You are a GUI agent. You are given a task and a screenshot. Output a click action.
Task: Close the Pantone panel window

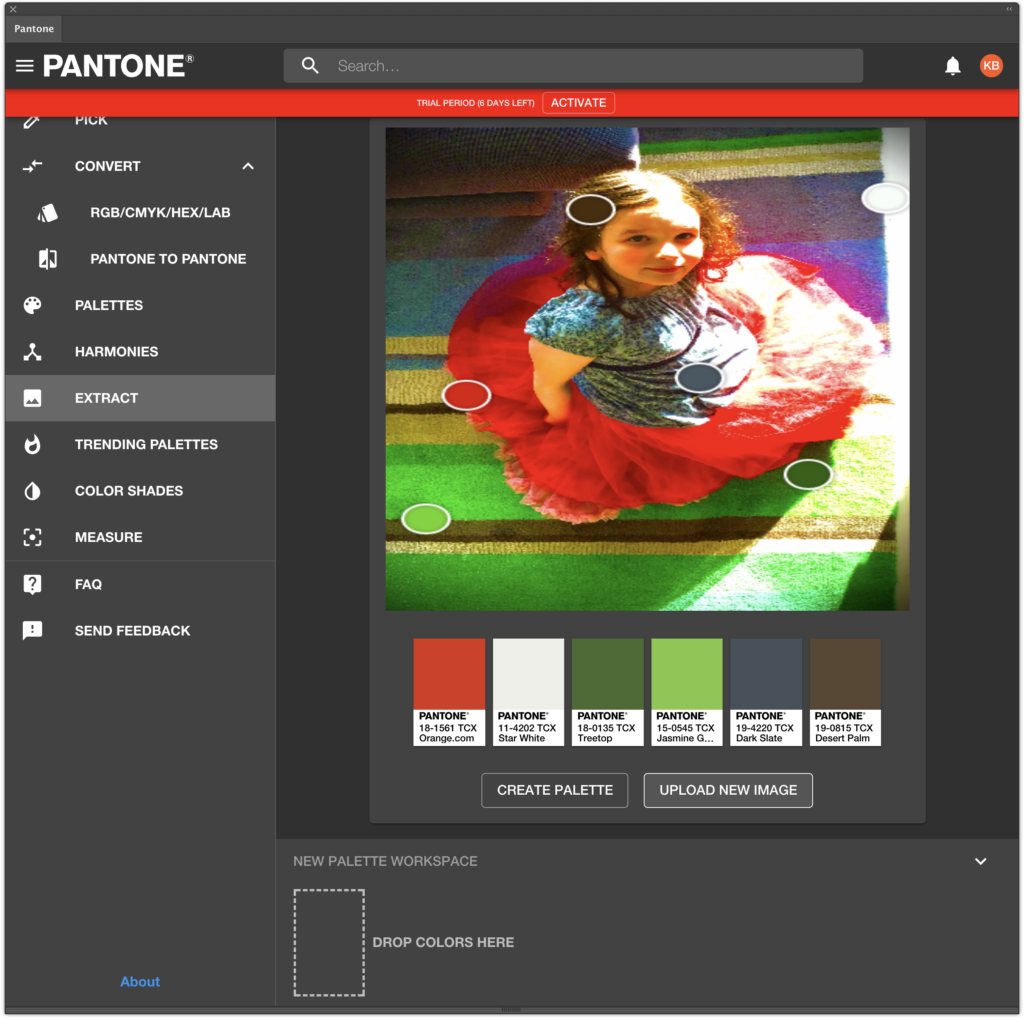(x=13, y=9)
